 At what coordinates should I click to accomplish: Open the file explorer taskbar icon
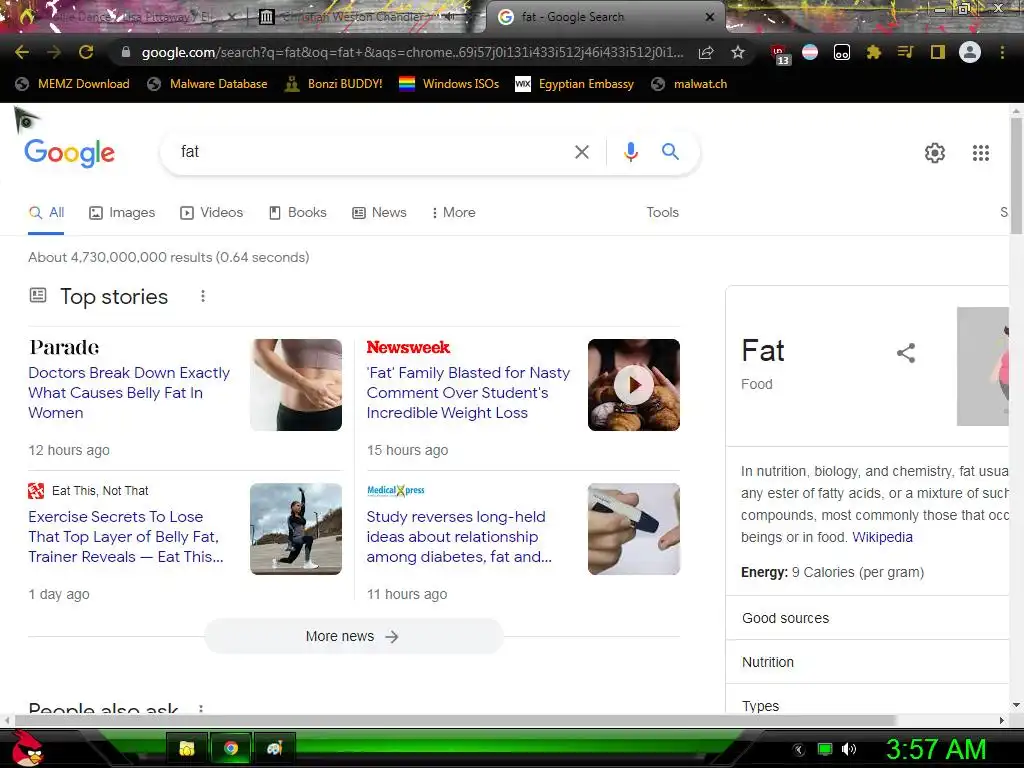click(187, 748)
